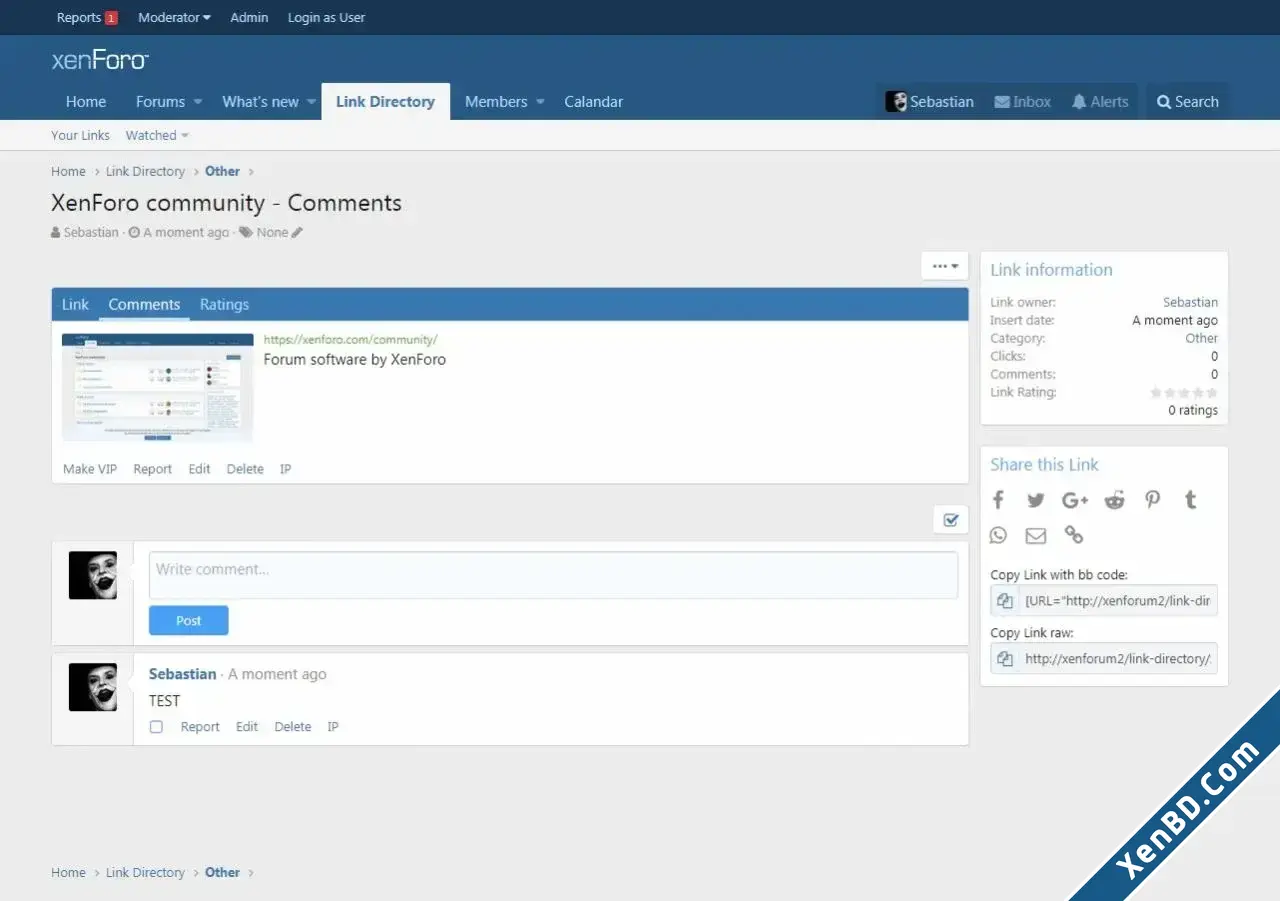Image resolution: width=1280 pixels, height=901 pixels.
Task: Focus the Write comment text box
Action: [x=553, y=575]
